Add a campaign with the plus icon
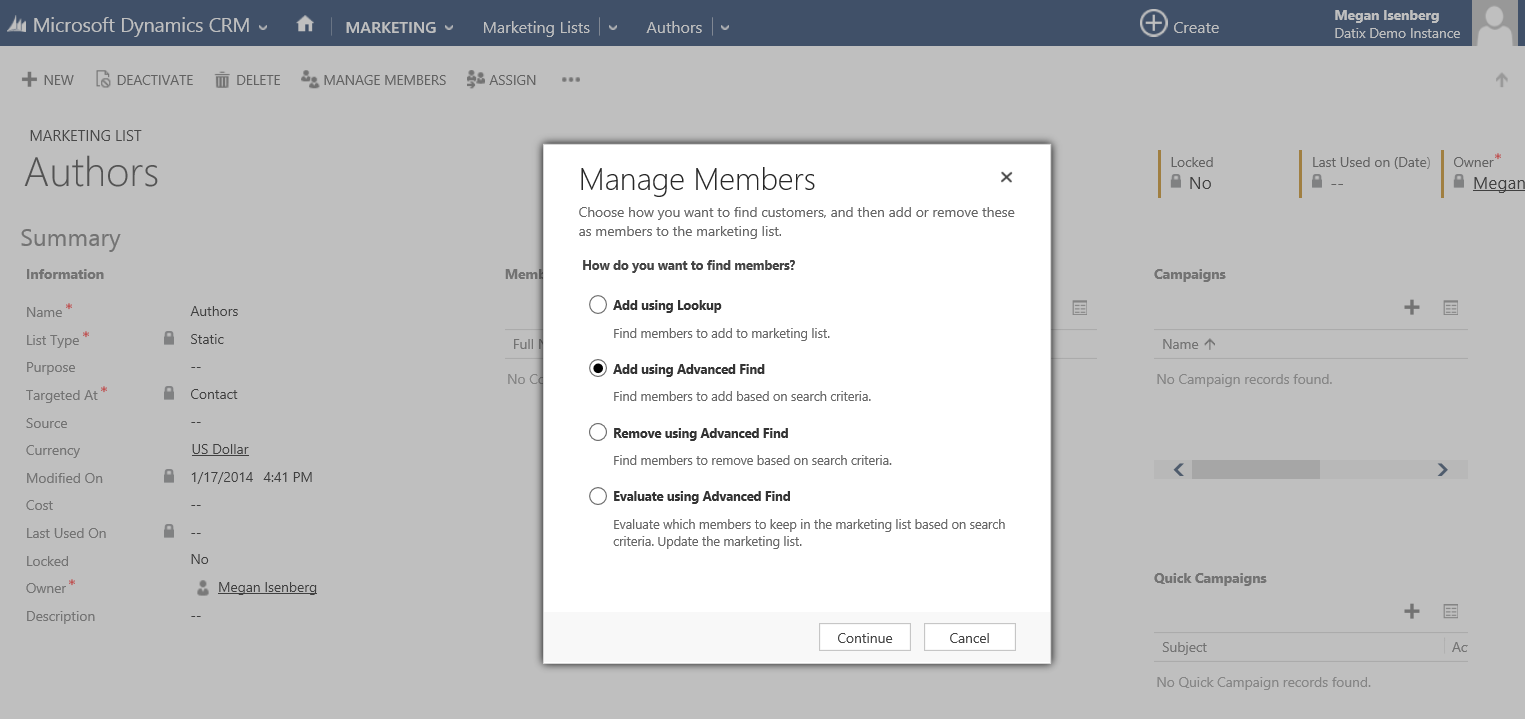 tap(1412, 308)
